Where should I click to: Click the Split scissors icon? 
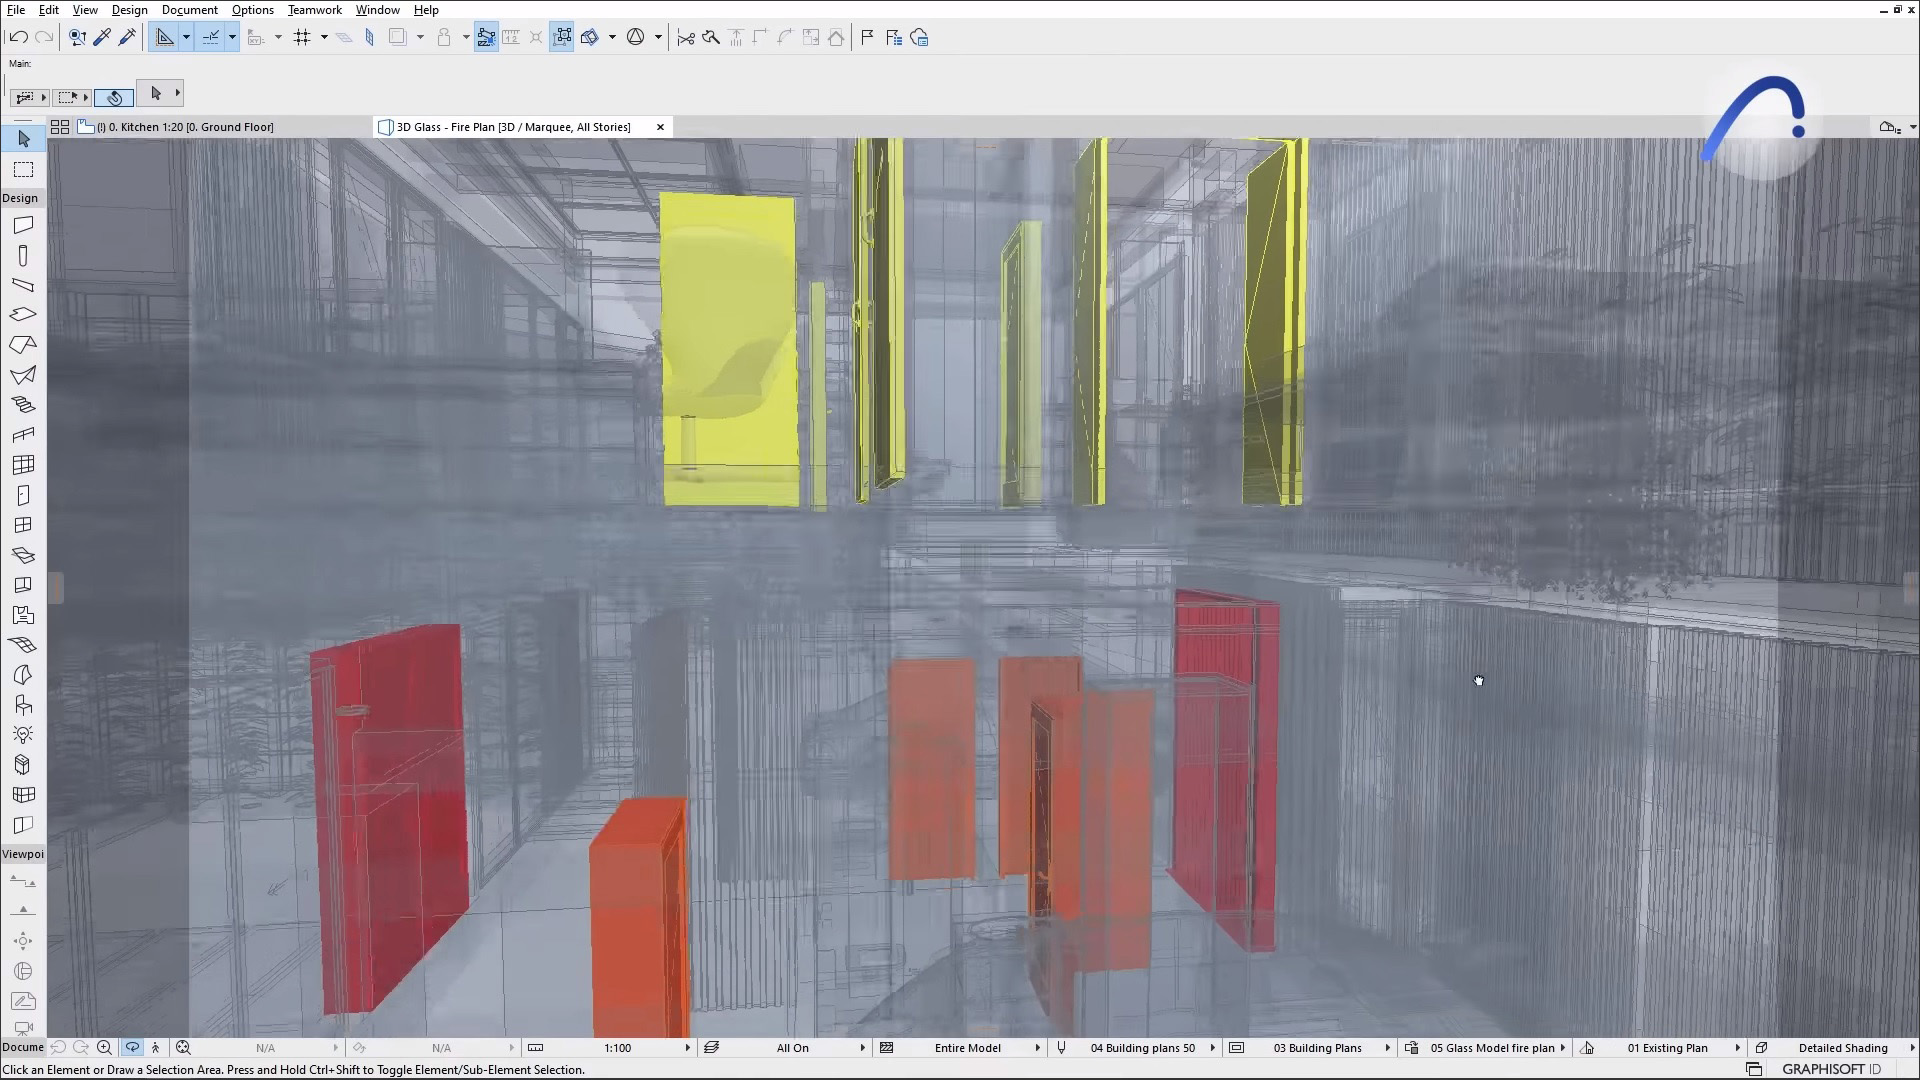pyautogui.click(x=686, y=37)
